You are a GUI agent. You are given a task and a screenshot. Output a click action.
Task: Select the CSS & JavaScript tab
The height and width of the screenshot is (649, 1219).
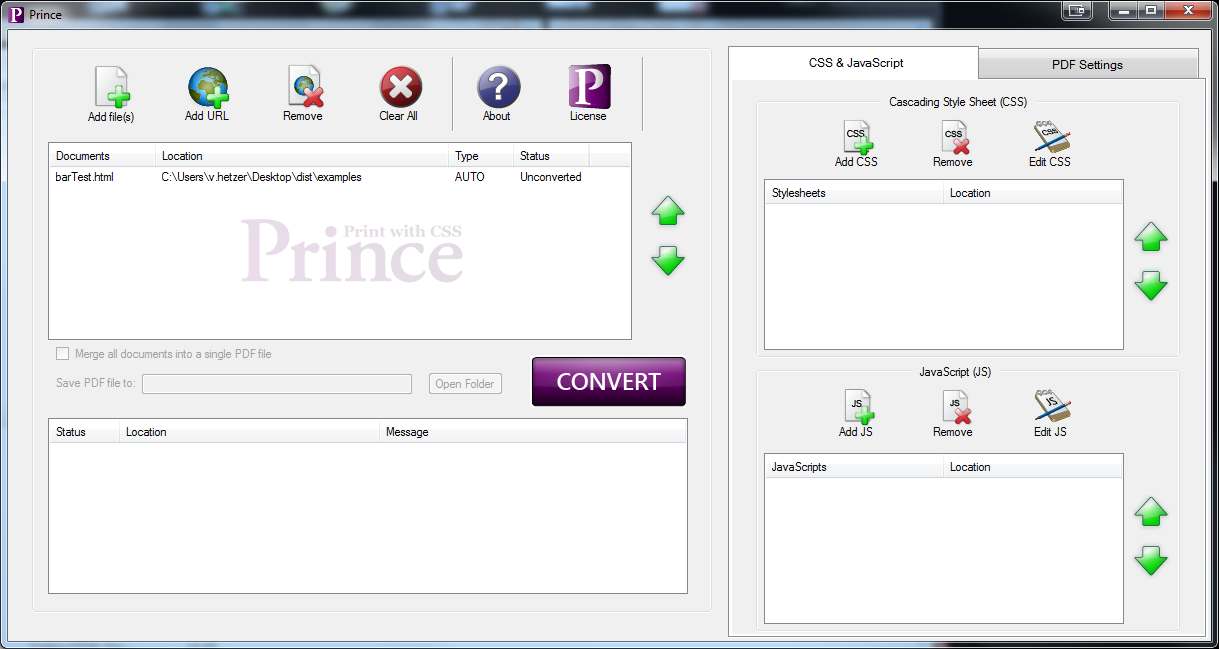pyautogui.click(x=855, y=63)
